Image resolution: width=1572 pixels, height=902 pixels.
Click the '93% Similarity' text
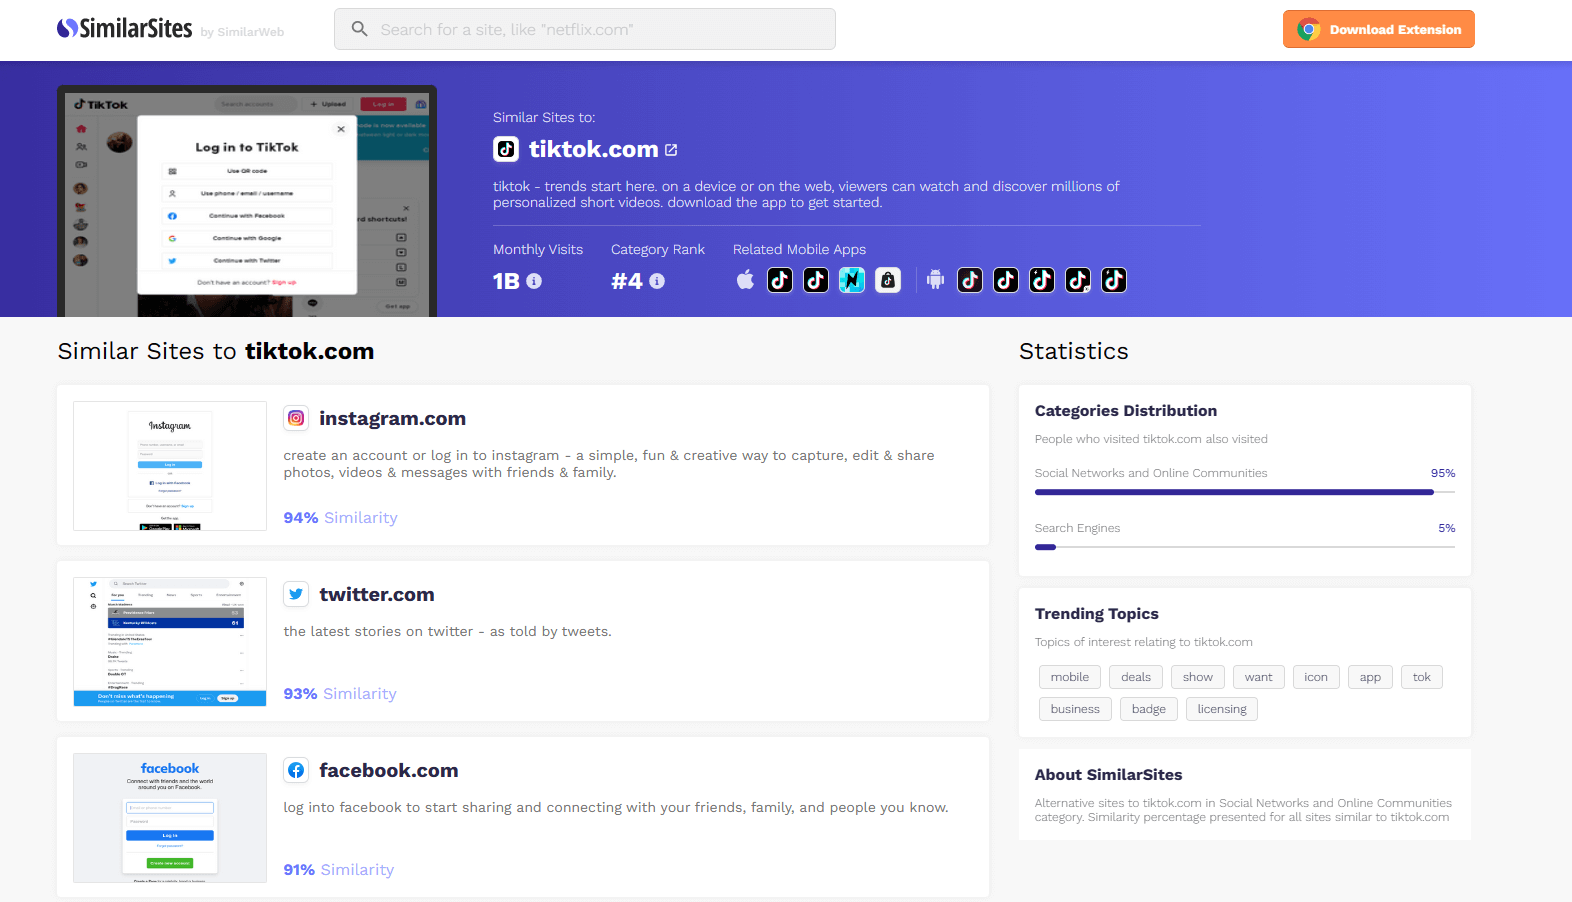(340, 694)
